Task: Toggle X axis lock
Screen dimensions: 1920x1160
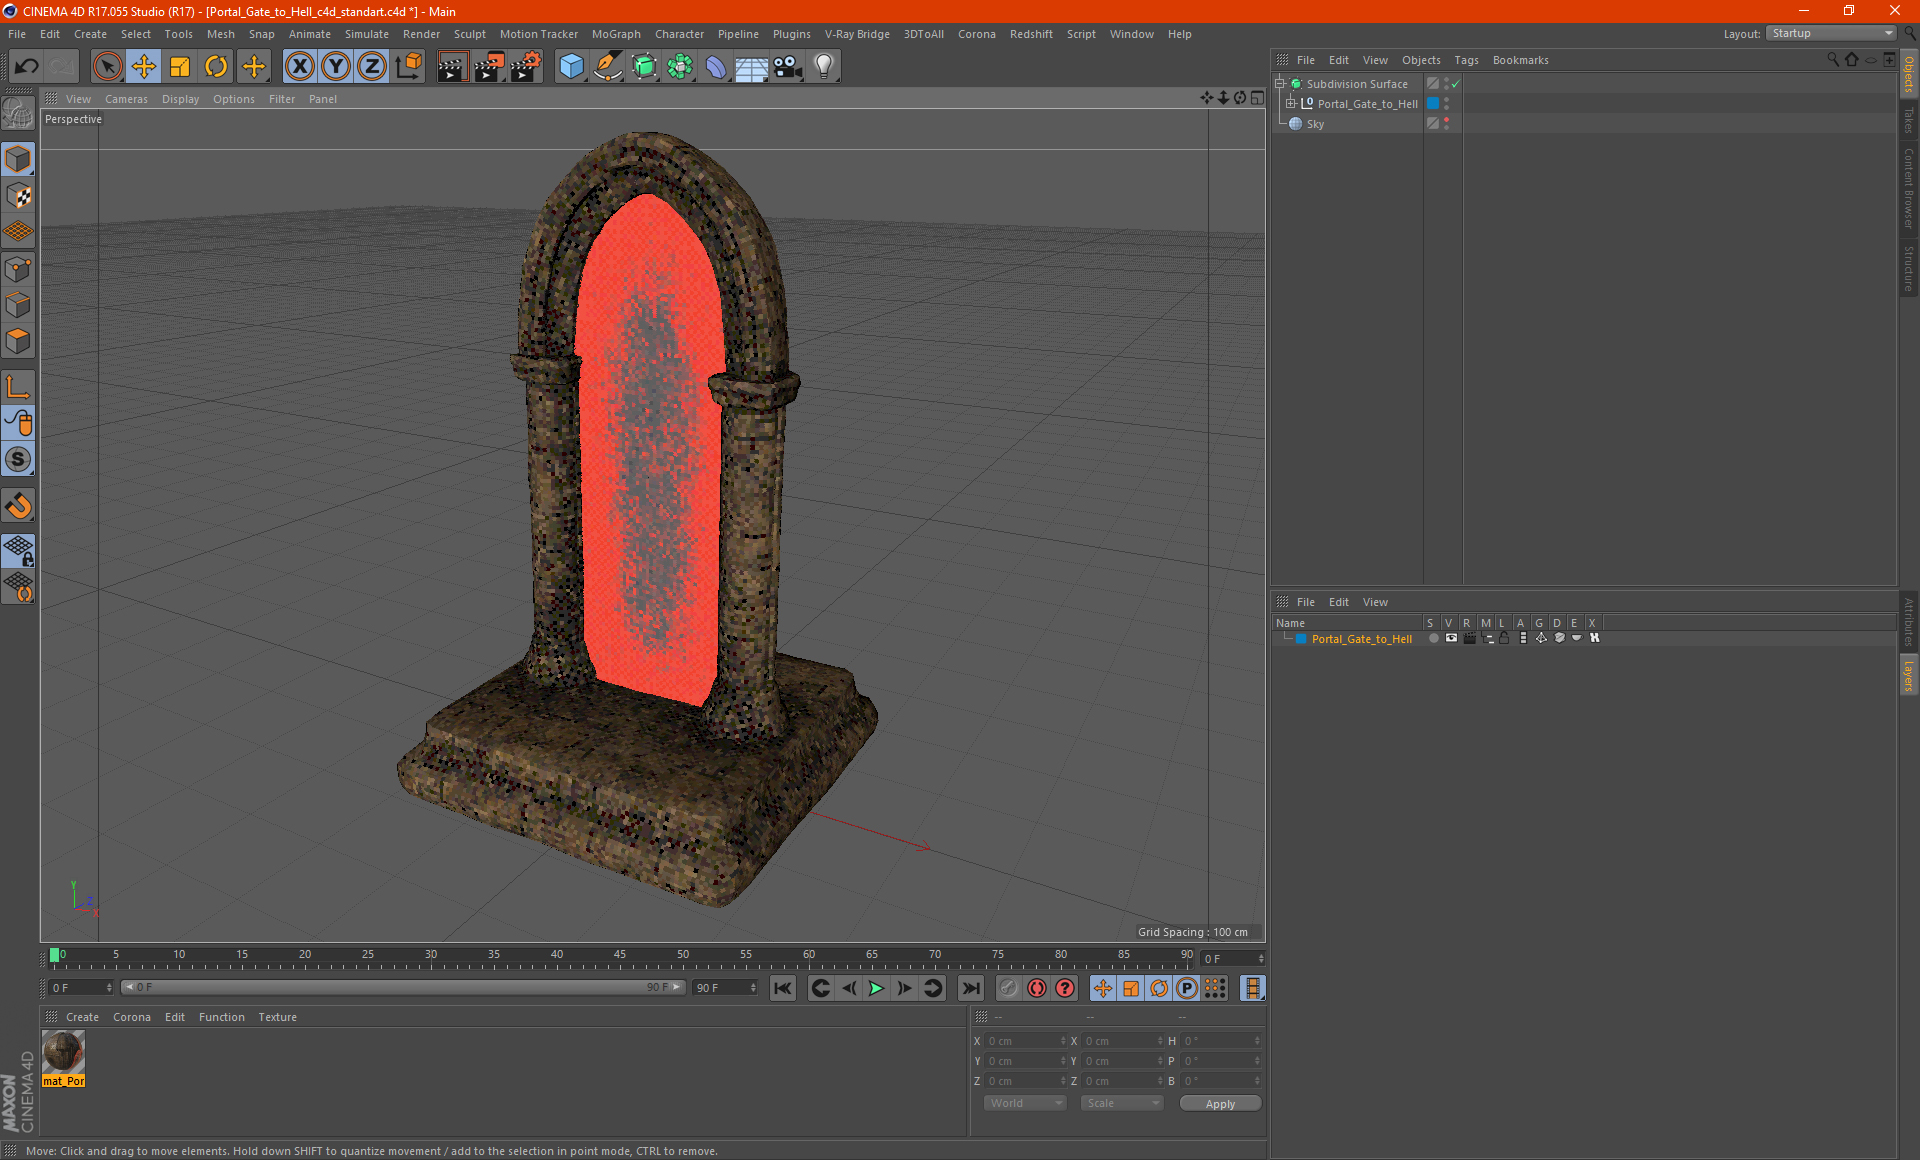Action: (299, 67)
